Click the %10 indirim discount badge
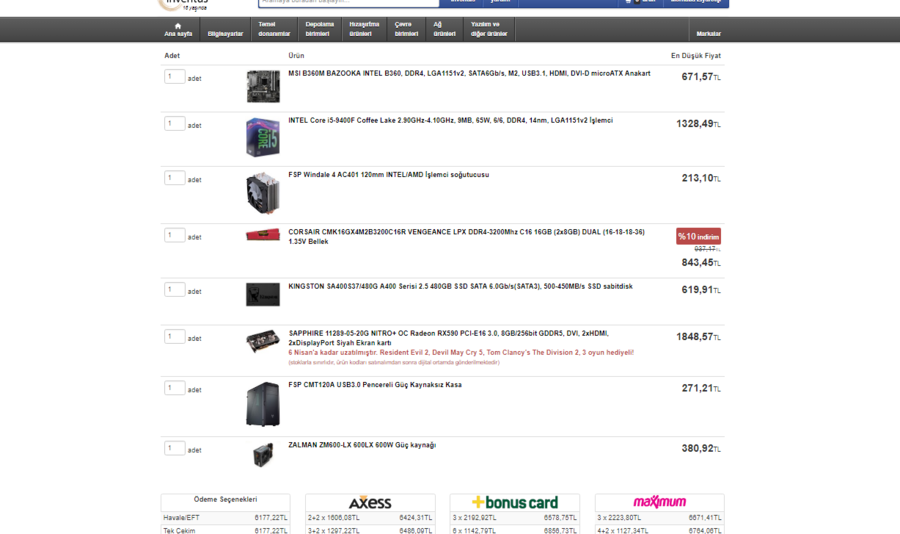The image size is (900, 534). pos(698,237)
